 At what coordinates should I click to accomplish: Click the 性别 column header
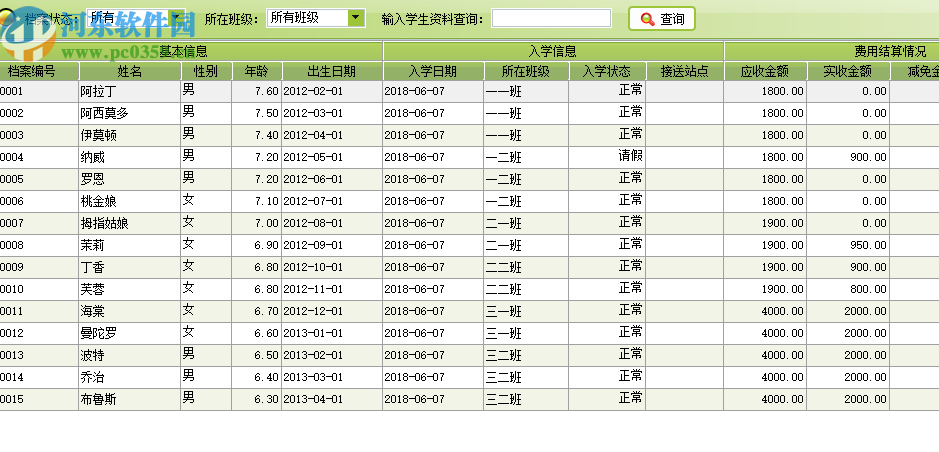click(206, 72)
